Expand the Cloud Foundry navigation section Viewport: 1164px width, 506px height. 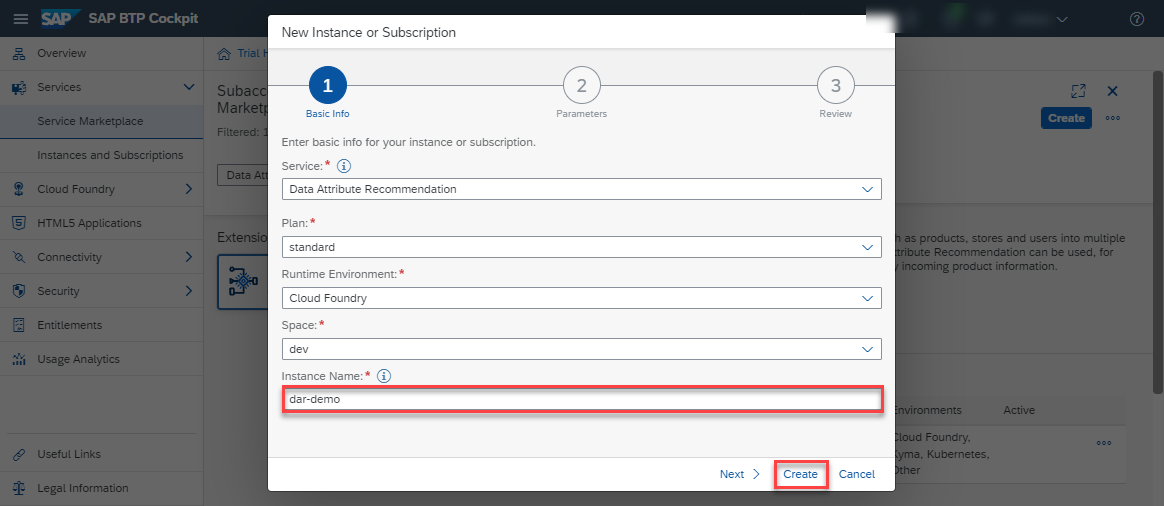point(189,189)
